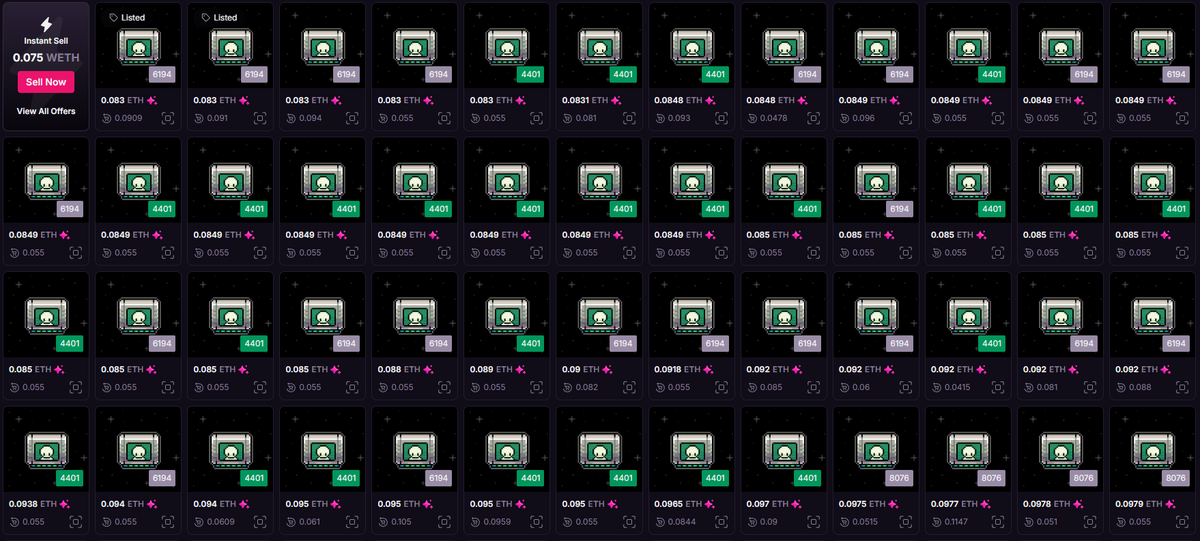Open the NFT thumbnail priced 0.0938 ETH

point(46,450)
